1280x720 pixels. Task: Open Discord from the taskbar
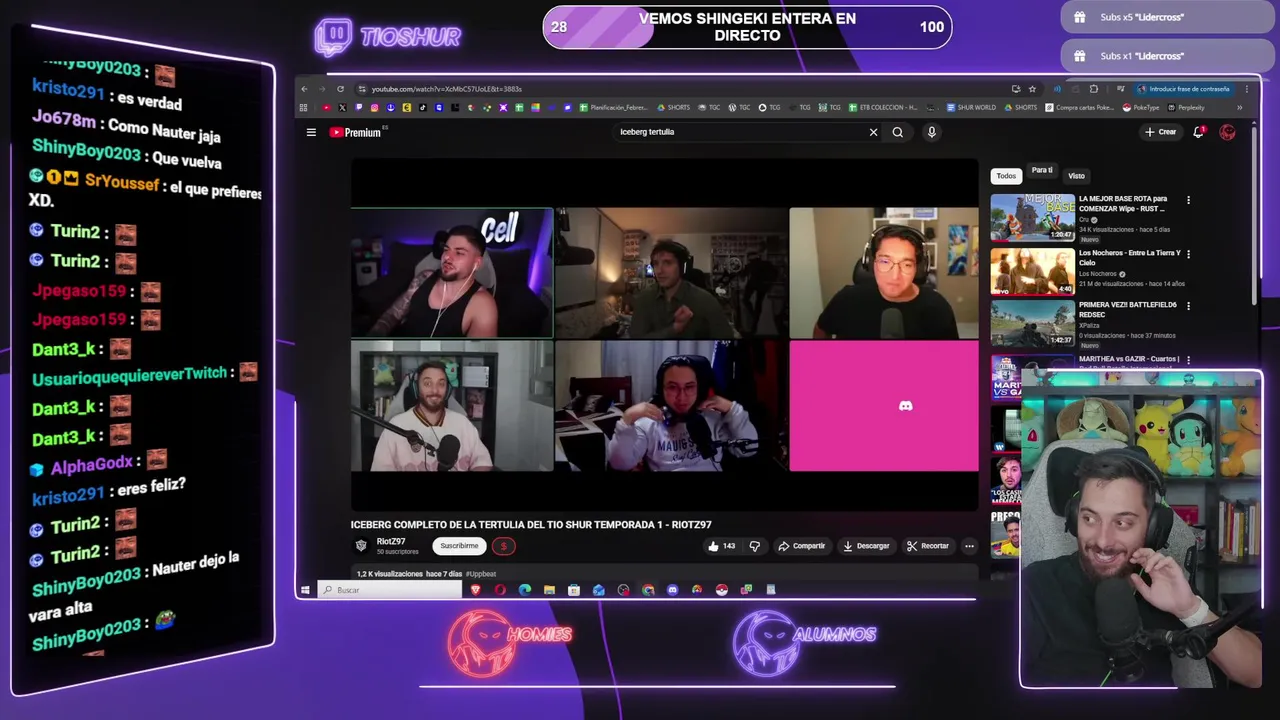click(672, 590)
